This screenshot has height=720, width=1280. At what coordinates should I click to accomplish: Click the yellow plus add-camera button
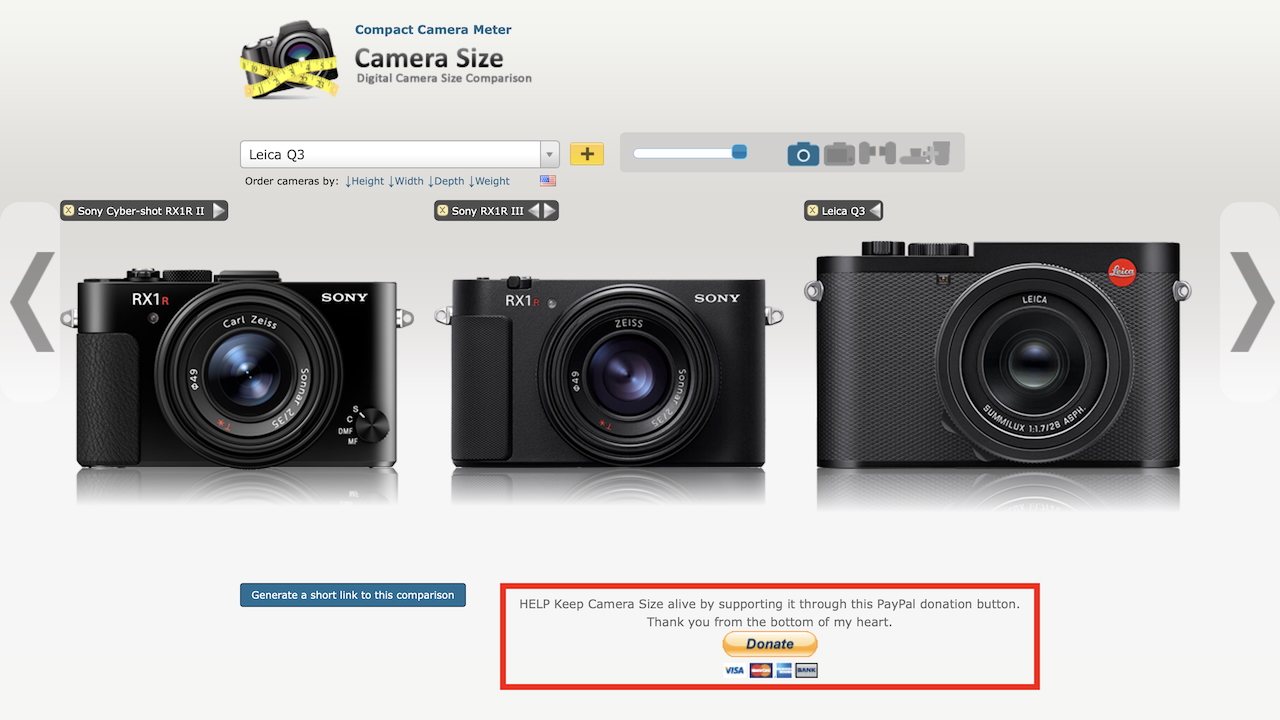point(587,154)
